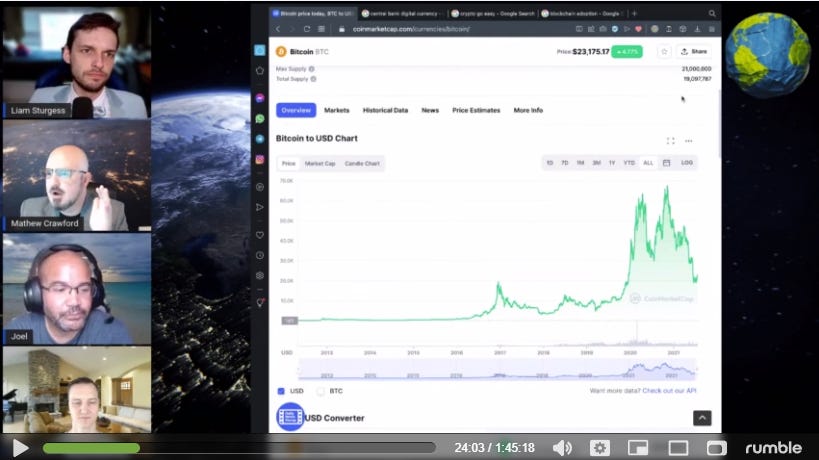Play the Rumble video

pyautogui.click(x=20, y=448)
